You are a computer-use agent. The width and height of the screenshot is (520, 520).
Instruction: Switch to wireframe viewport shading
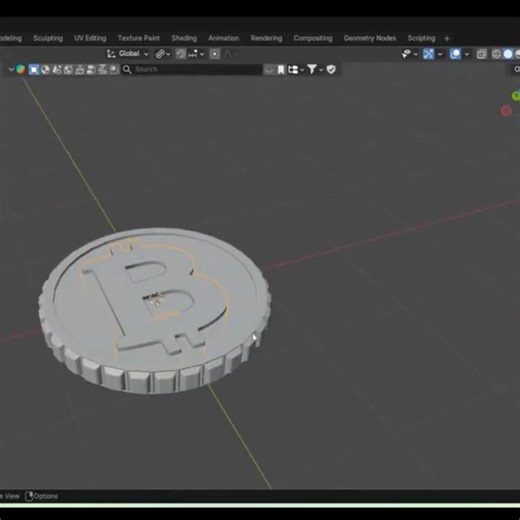click(x=496, y=54)
